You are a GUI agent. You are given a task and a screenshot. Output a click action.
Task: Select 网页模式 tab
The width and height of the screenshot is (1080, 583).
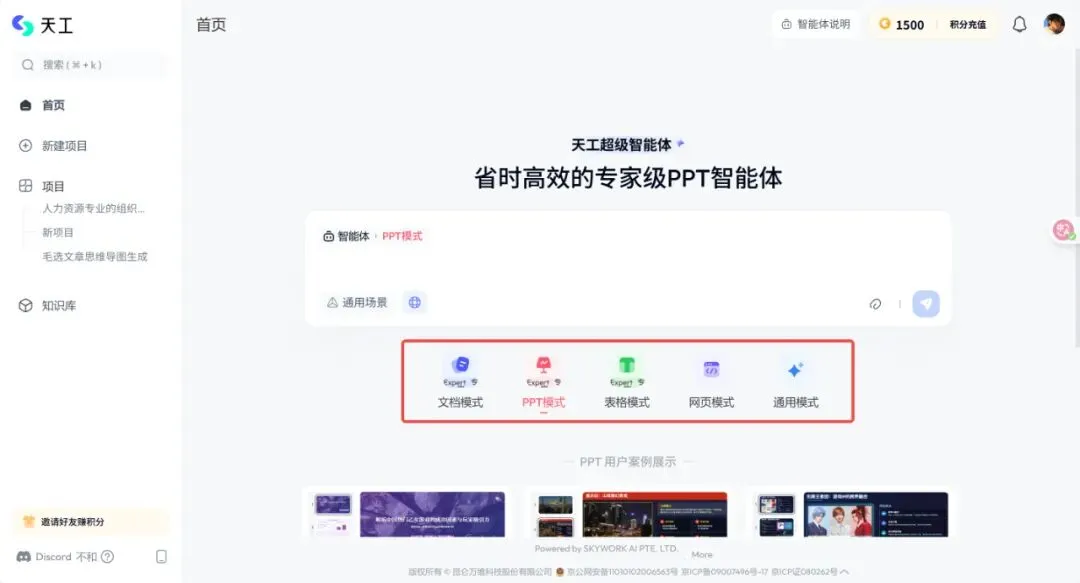pyautogui.click(x=712, y=384)
